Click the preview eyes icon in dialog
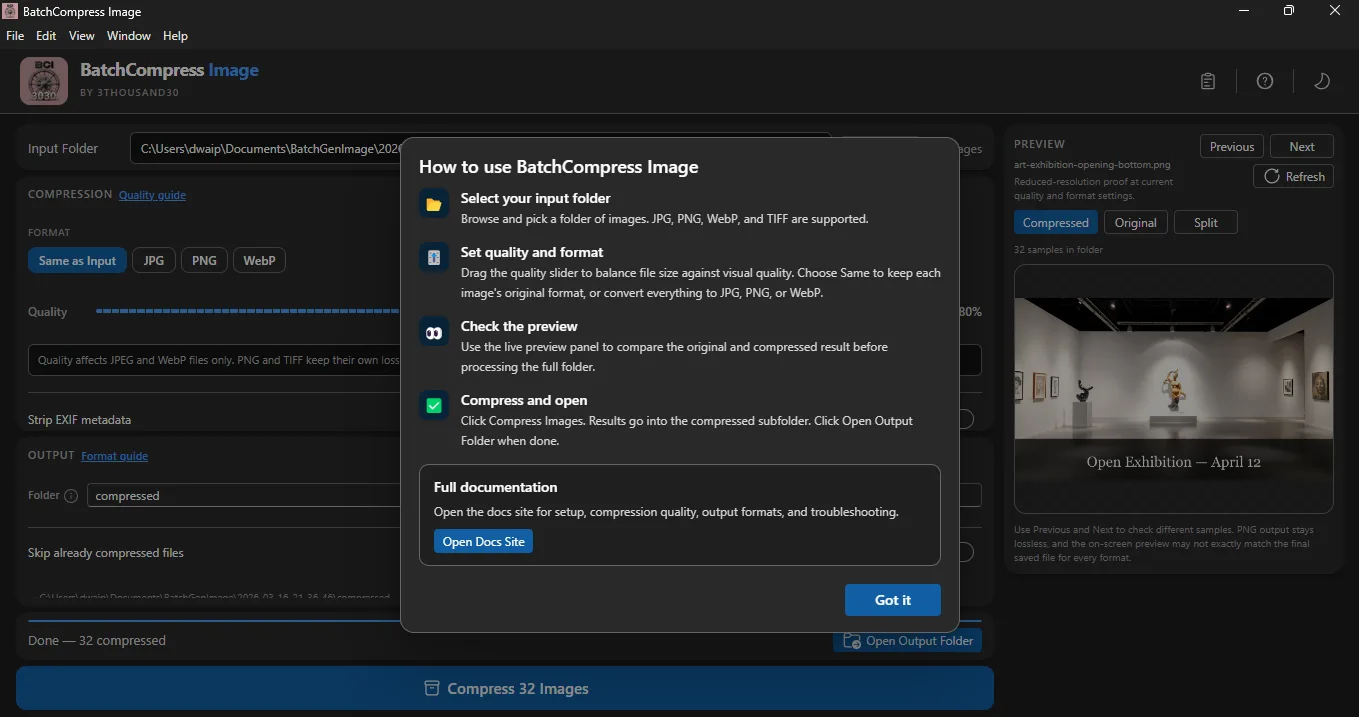The image size is (1359, 717). tap(434, 333)
